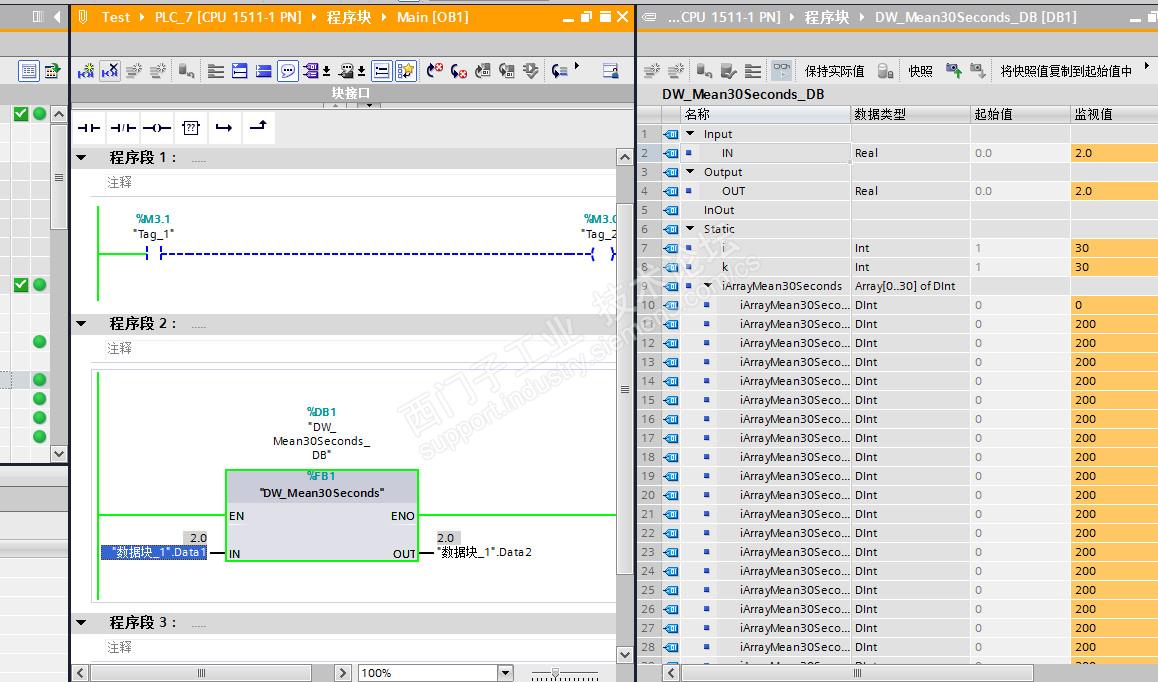Click reset start values icon in Main toolbar

click(186, 71)
